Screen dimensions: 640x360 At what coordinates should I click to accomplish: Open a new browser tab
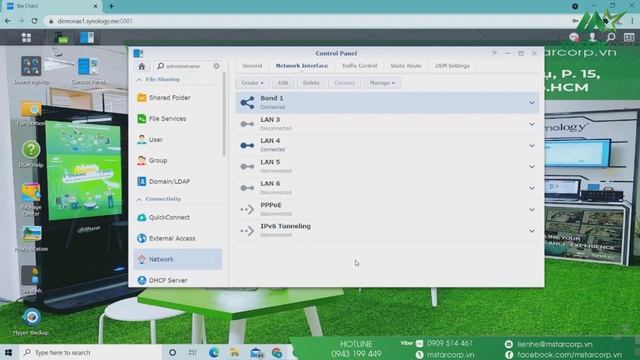[x=111, y=6]
